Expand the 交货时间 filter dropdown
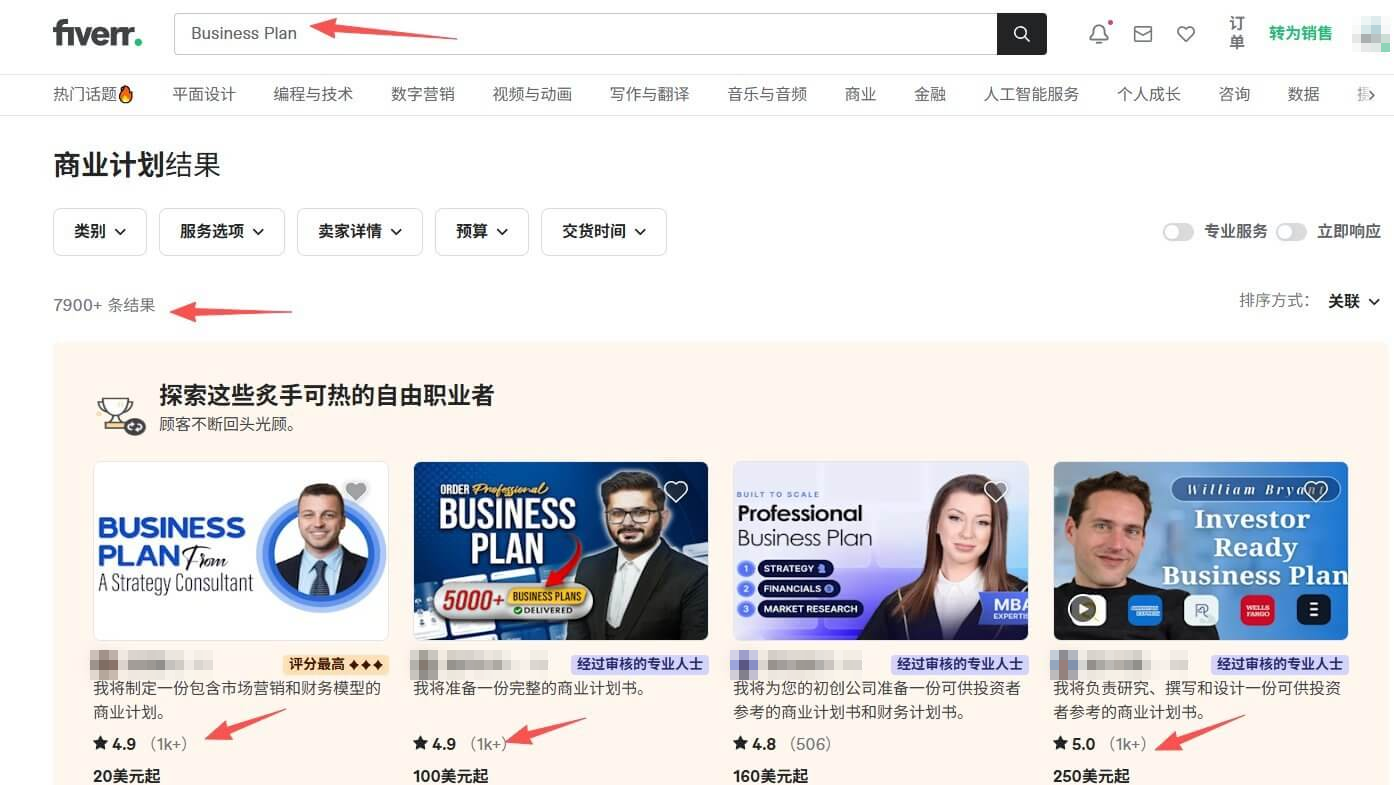The width and height of the screenshot is (1394, 785). click(x=604, y=232)
